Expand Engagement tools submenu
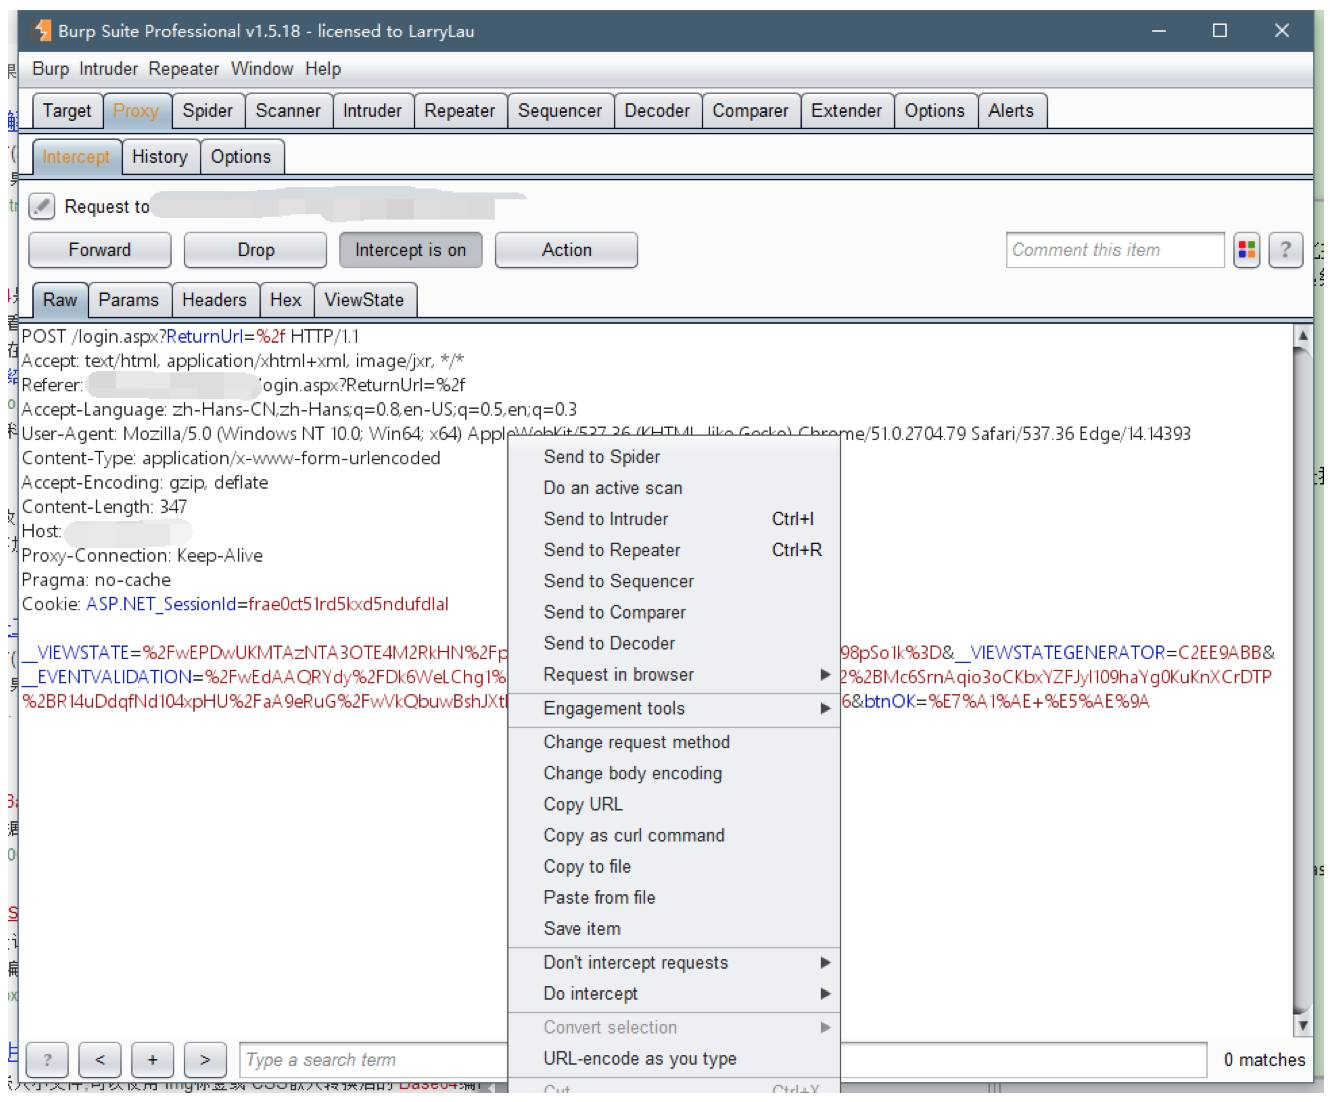1330x1102 pixels. [x=674, y=708]
